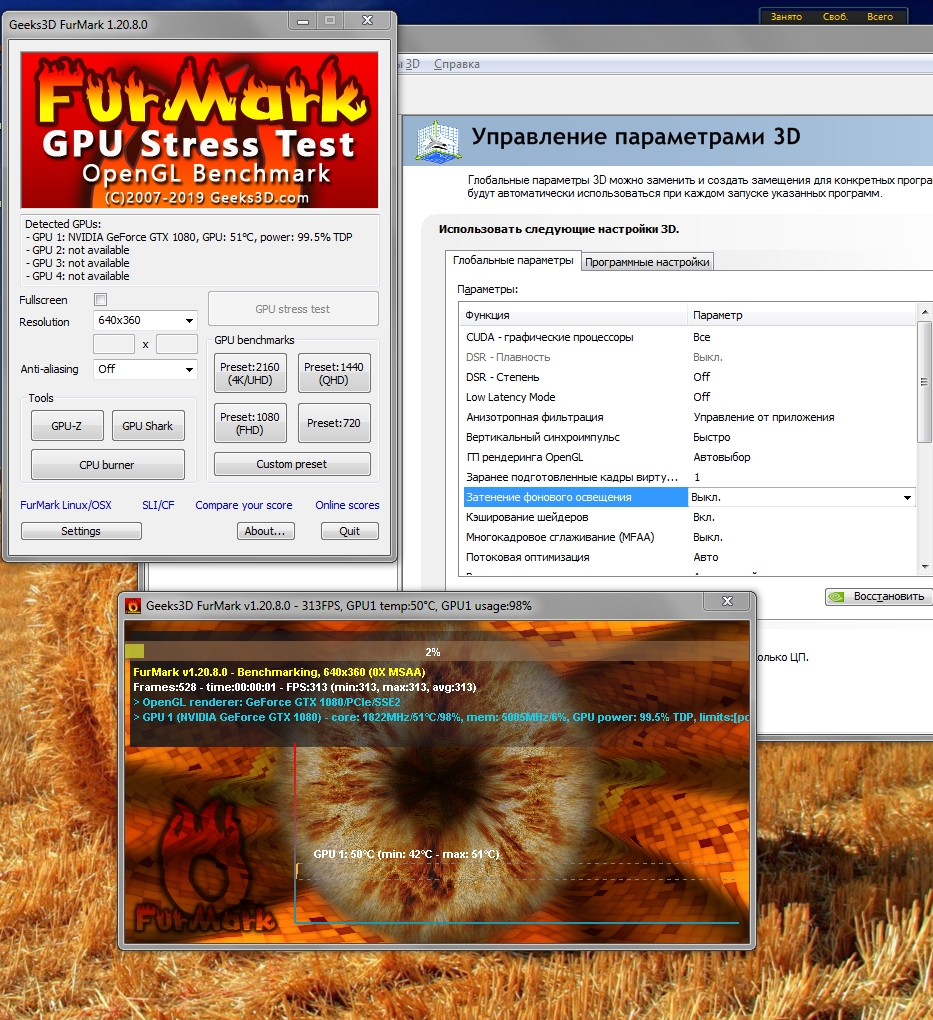
Task: Run the Preset:1080 (FHD) benchmark
Action: [250, 423]
